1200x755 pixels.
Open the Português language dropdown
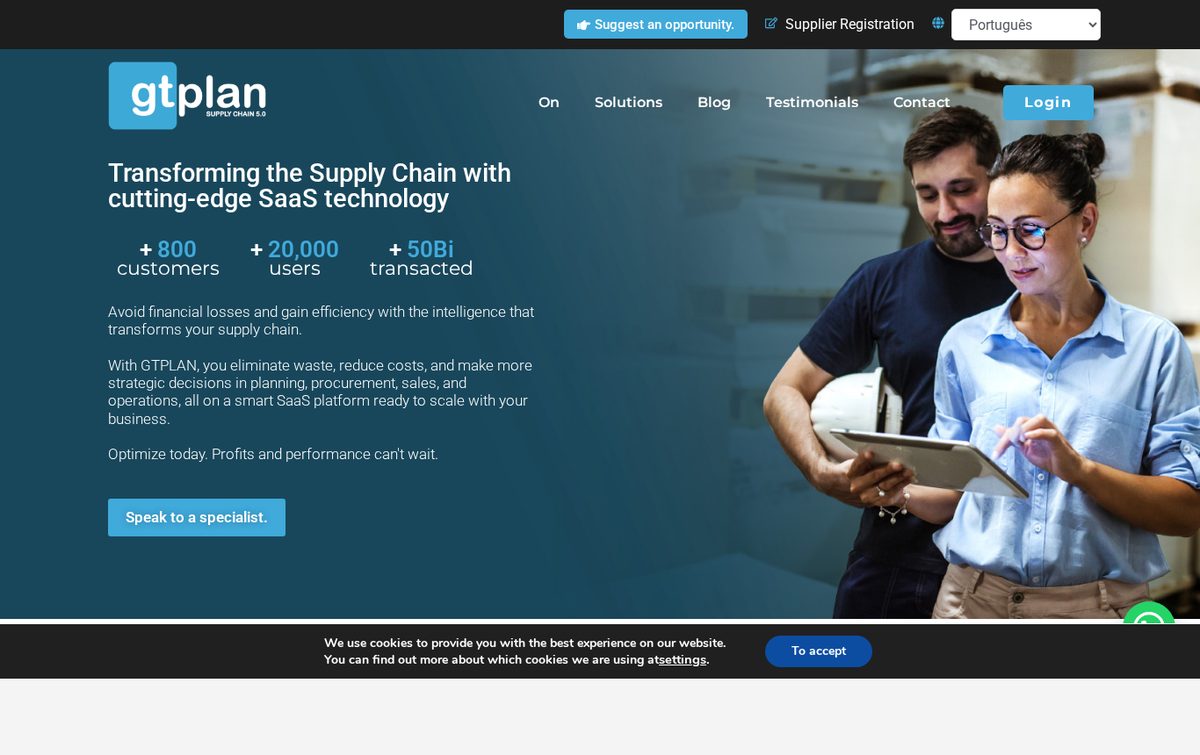(1025, 25)
